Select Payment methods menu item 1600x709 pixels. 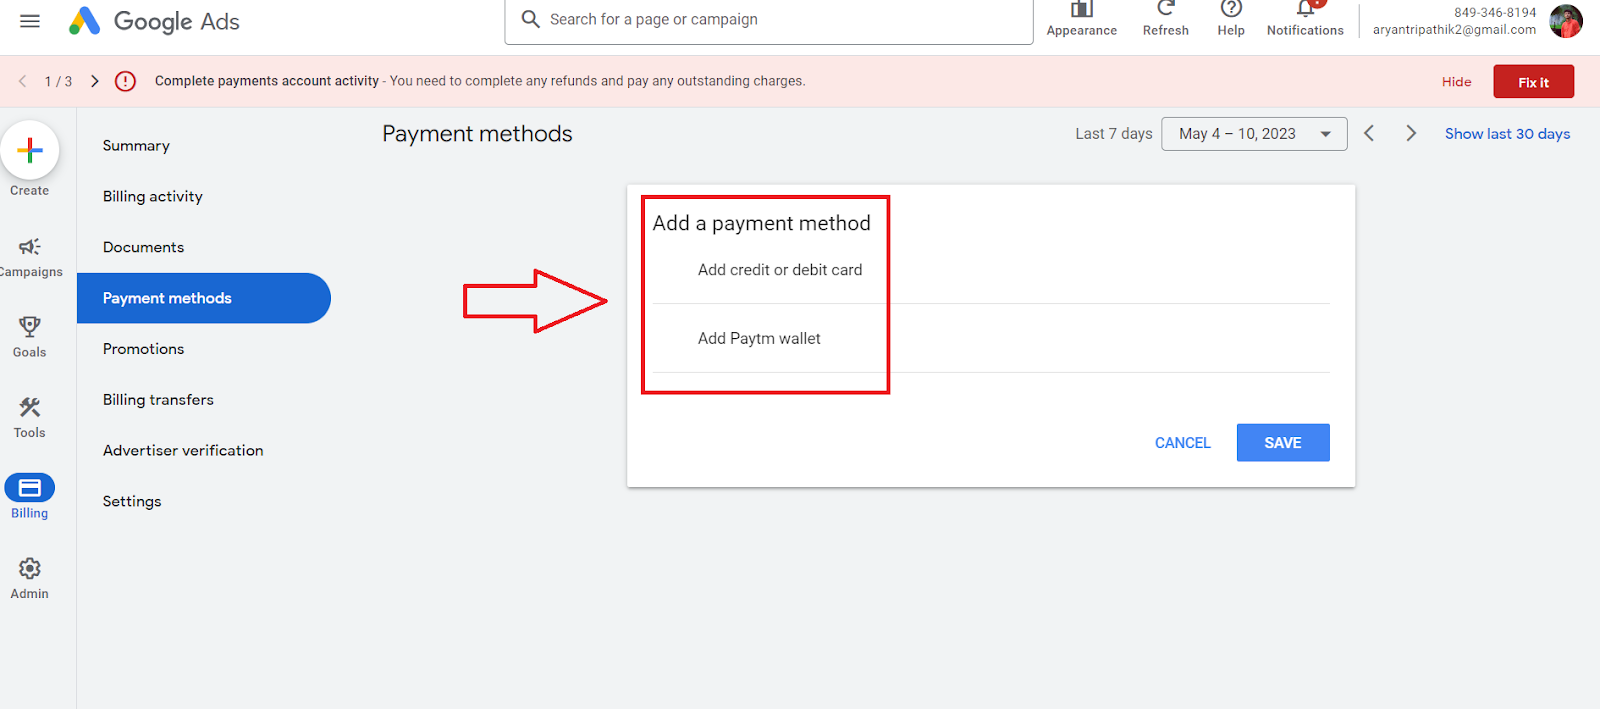(x=203, y=298)
